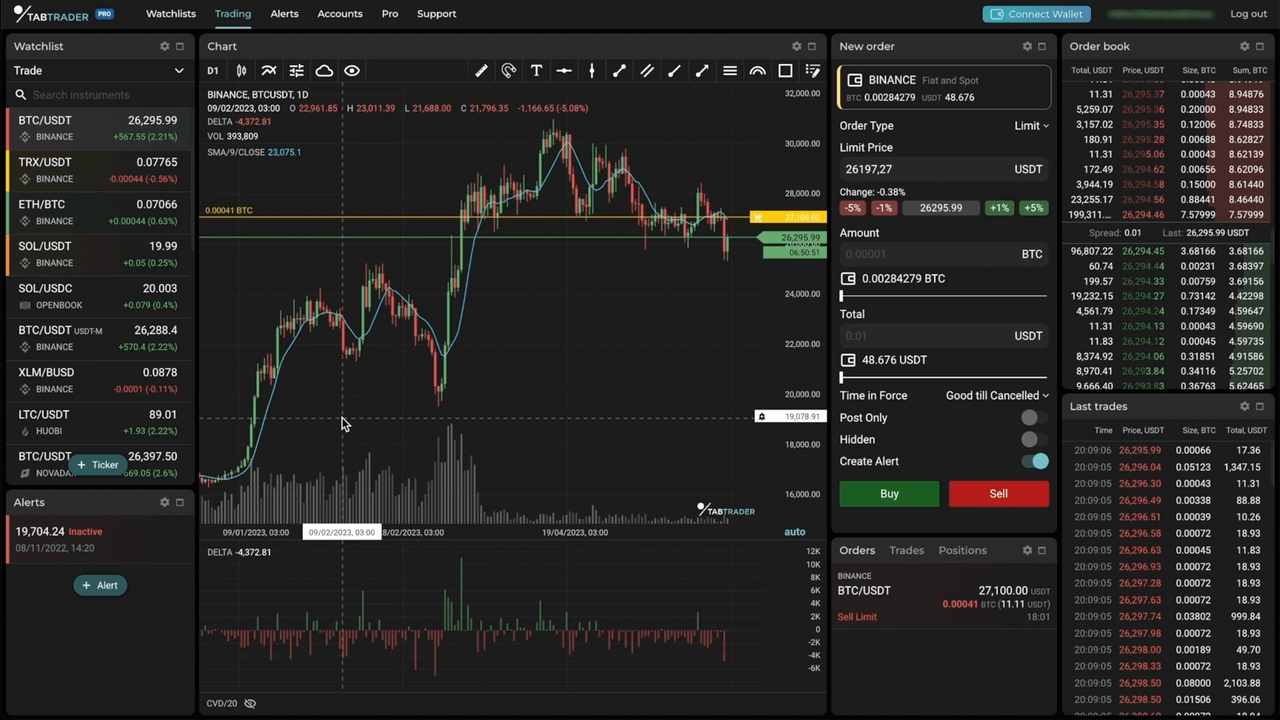1280x720 pixels.
Task: Select the magnet snap tool
Action: (x=508, y=71)
